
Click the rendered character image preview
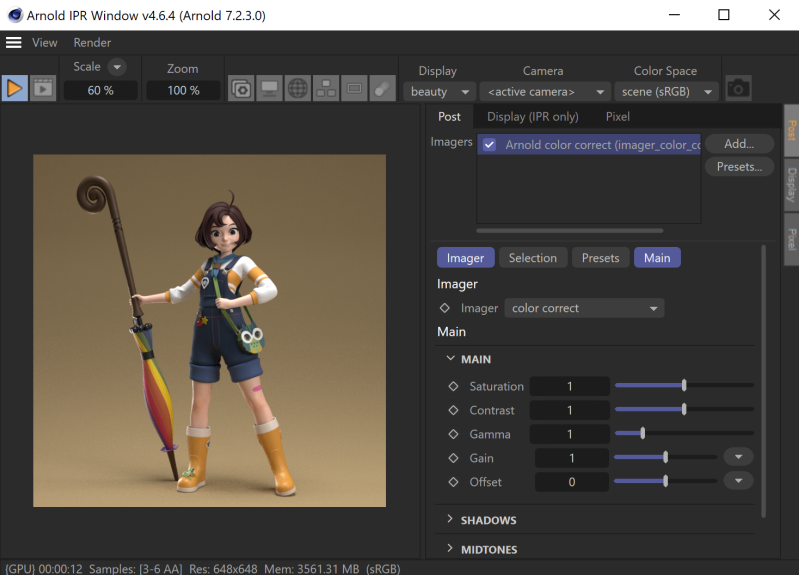209,331
